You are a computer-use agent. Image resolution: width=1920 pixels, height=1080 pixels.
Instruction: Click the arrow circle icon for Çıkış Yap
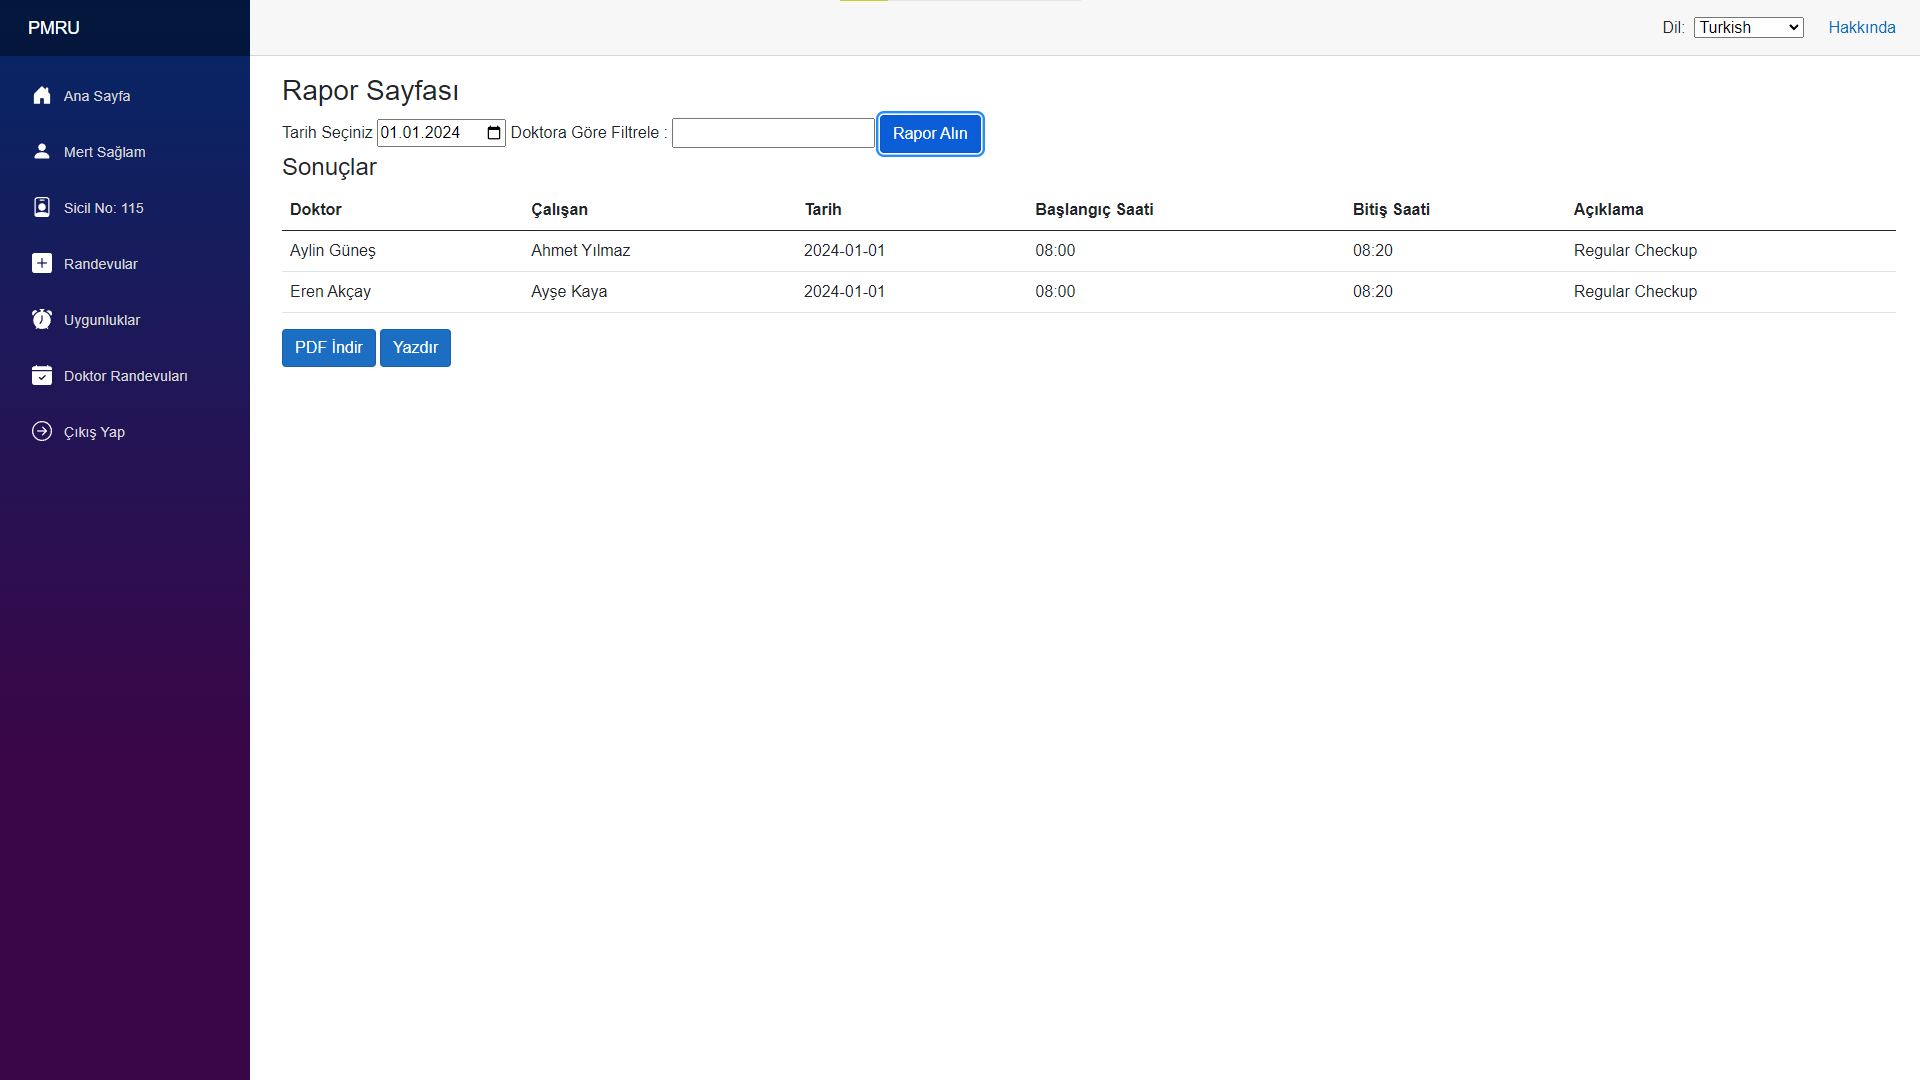click(42, 432)
